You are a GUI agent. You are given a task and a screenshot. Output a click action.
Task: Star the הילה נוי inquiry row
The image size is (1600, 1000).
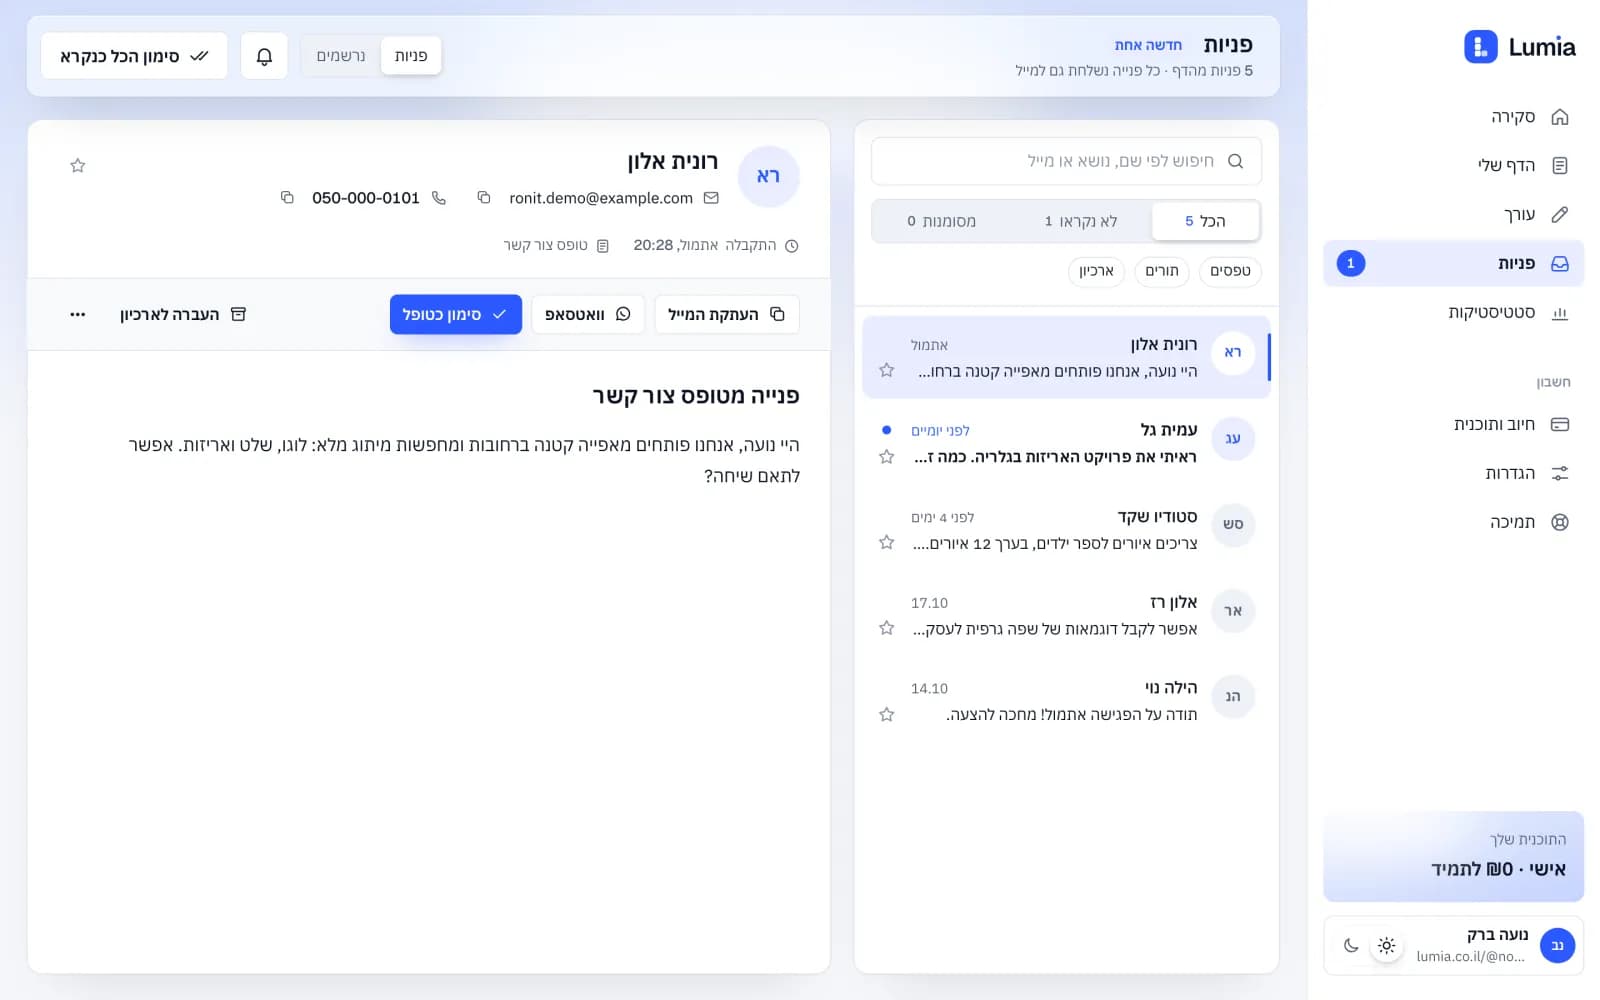point(886,715)
